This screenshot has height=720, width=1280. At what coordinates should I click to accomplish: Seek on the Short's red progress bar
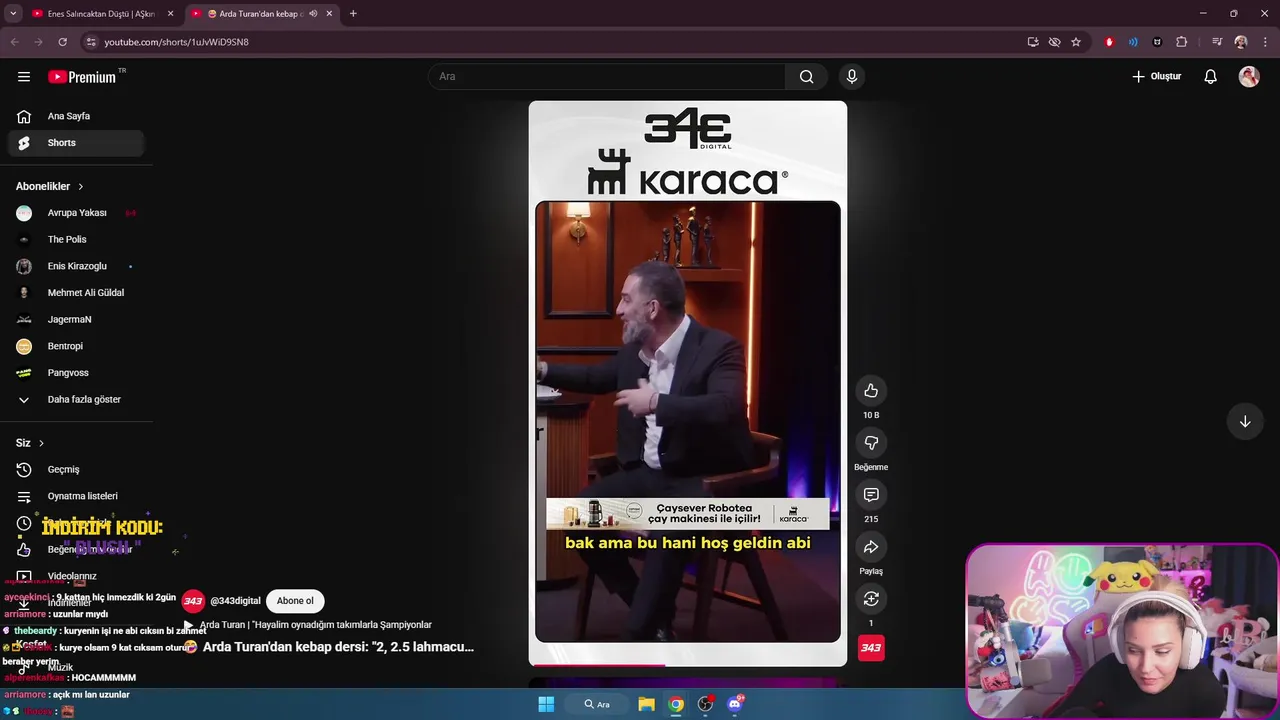point(688,665)
